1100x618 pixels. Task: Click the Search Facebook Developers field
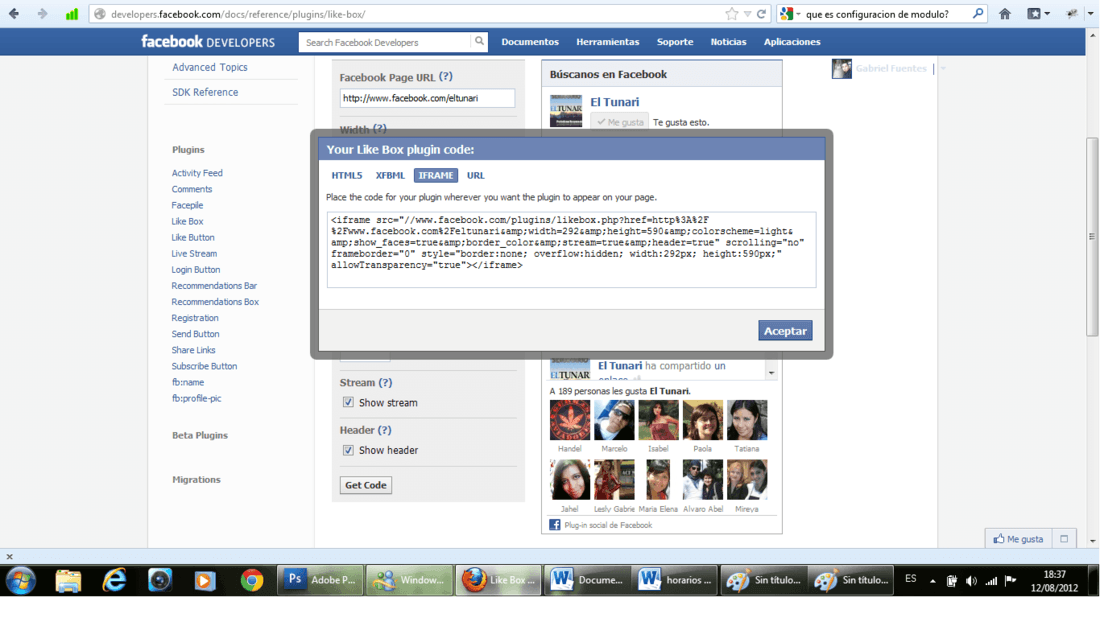(x=386, y=42)
